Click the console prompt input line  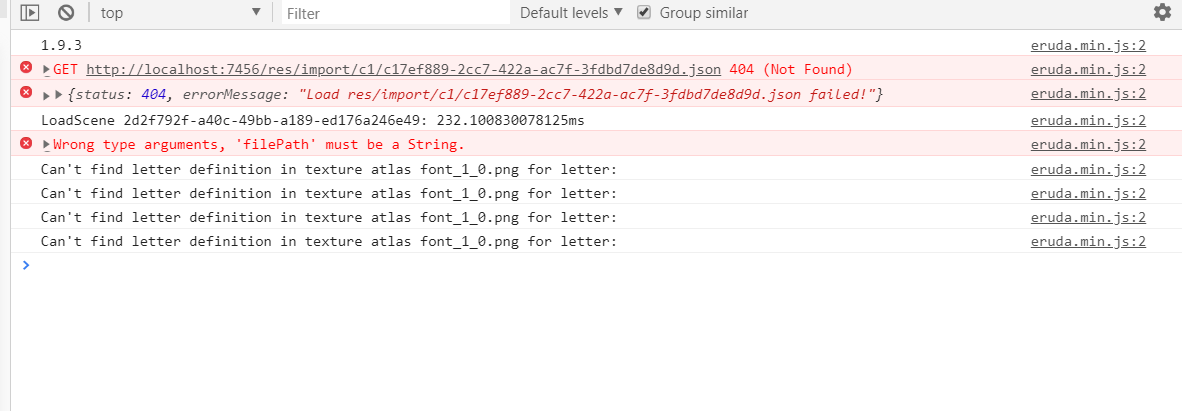[500, 265]
